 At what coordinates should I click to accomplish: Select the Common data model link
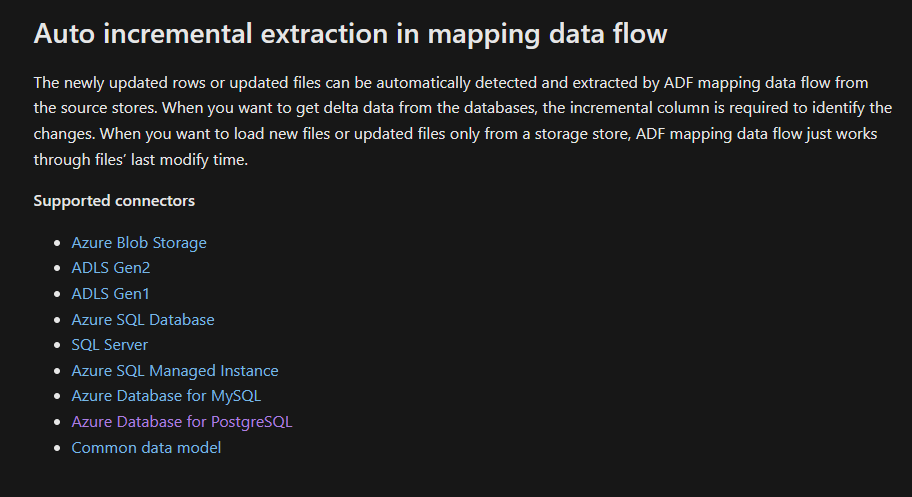[x=146, y=448]
